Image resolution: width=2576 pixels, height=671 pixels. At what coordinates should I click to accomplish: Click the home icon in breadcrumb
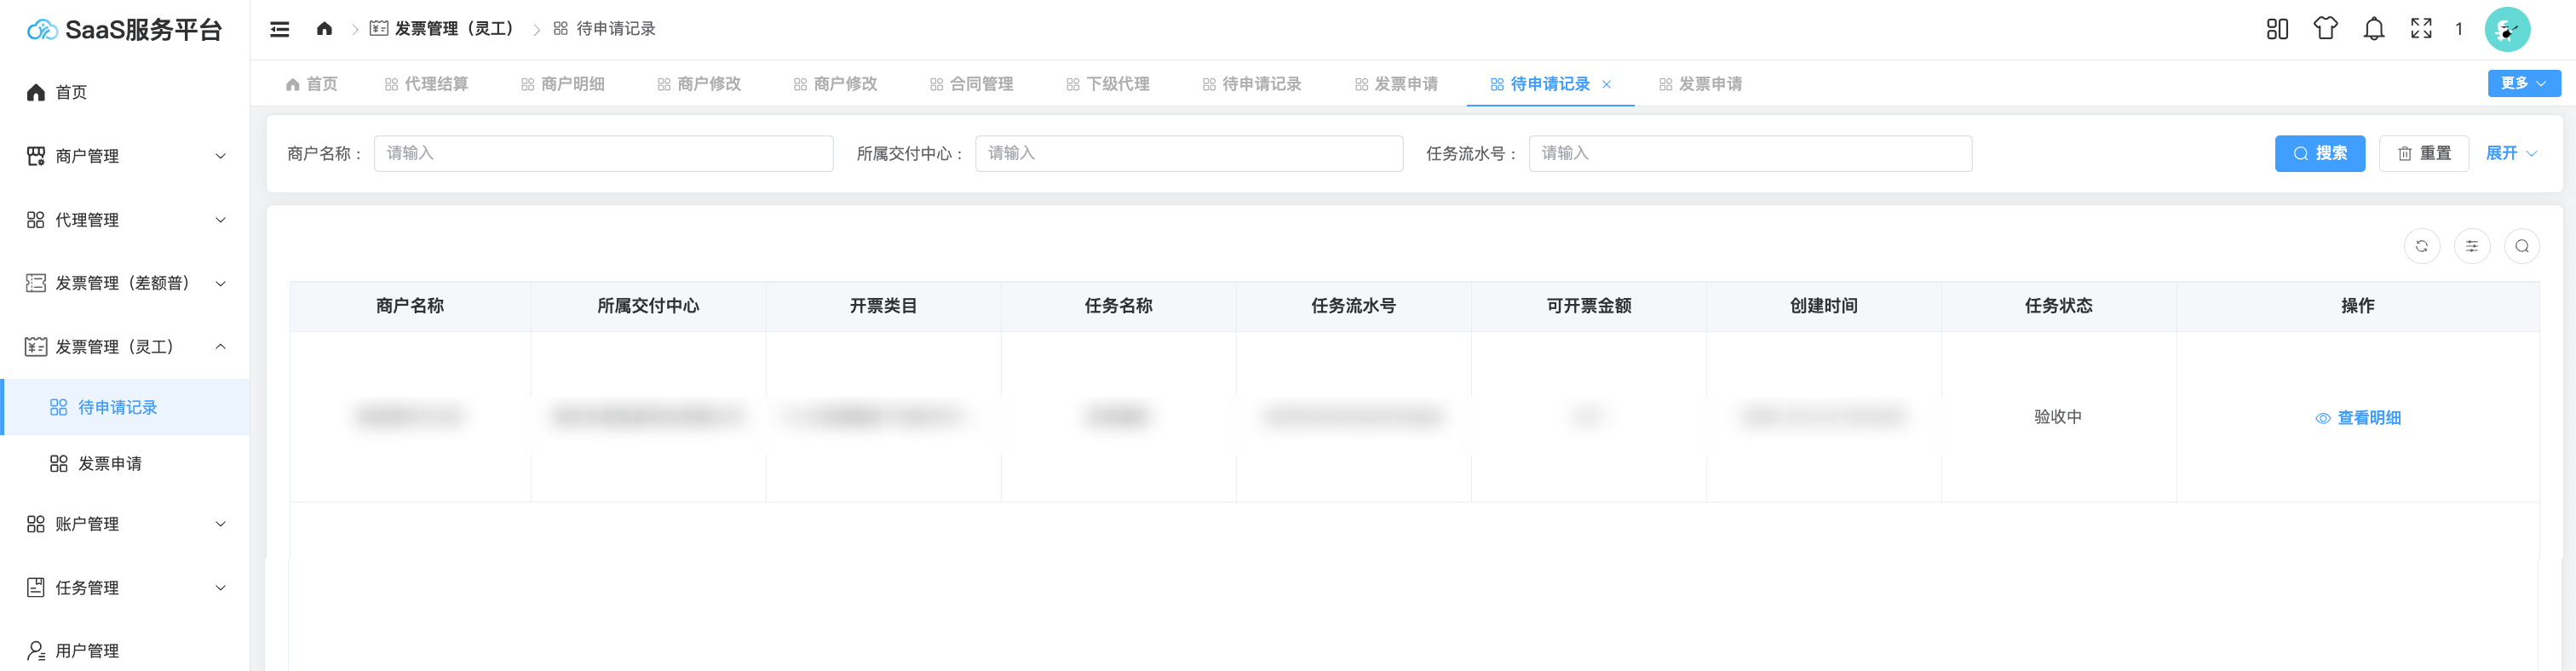point(324,29)
